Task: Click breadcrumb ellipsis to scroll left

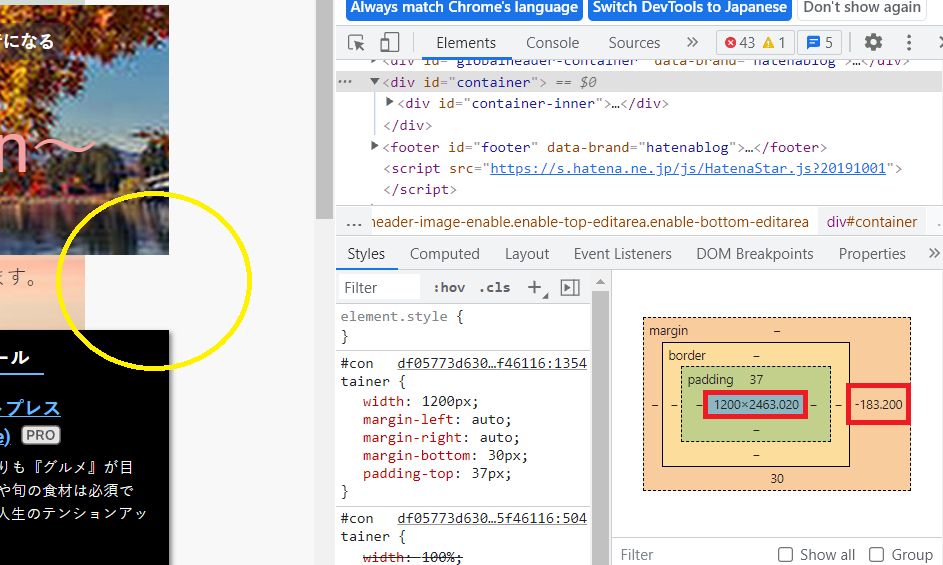Action: [x=354, y=223]
